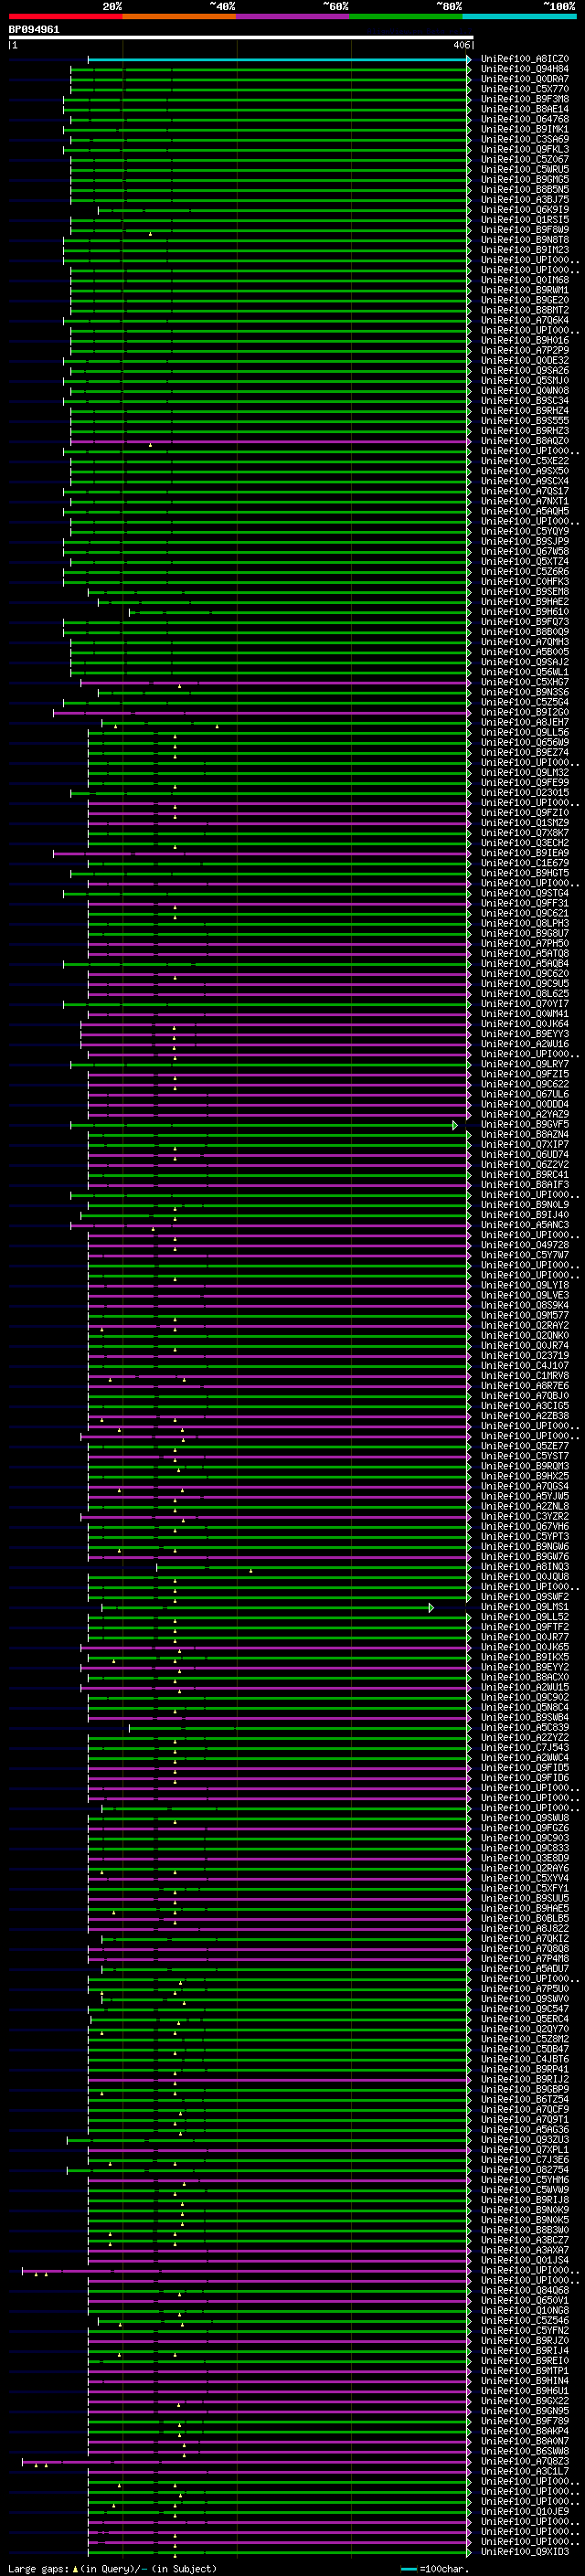Select hit label UniRef100_Q1RSI5
585x2576 pixels.
[525, 220]
